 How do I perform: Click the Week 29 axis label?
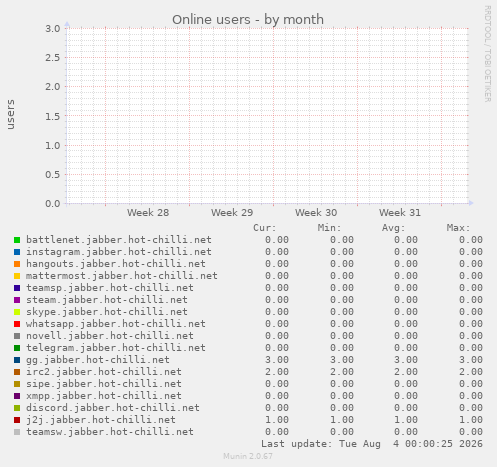pyautogui.click(x=232, y=213)
